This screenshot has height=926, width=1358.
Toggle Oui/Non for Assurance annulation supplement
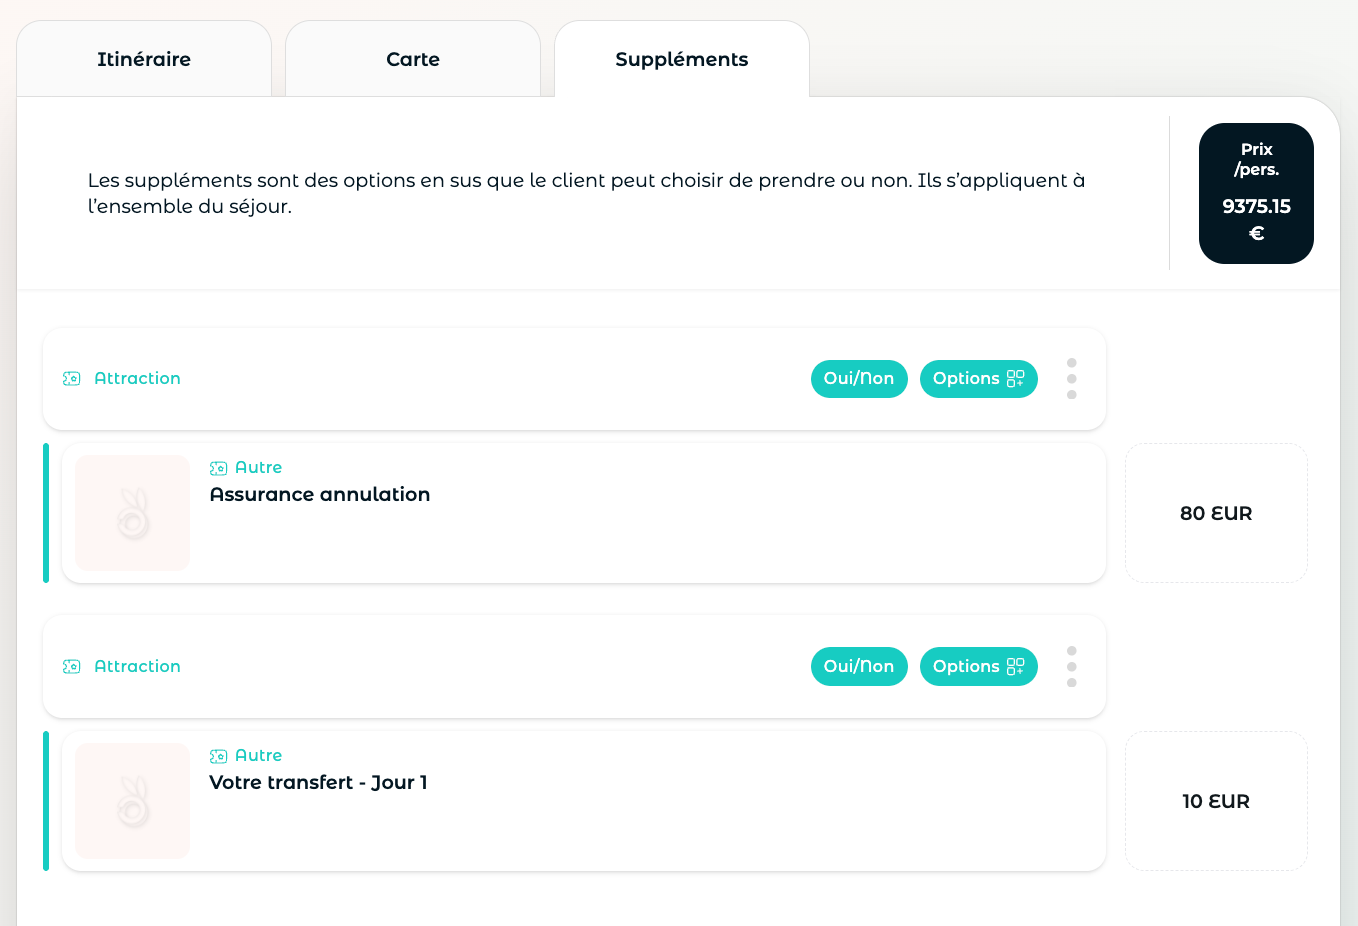click(x=859, y=379)
